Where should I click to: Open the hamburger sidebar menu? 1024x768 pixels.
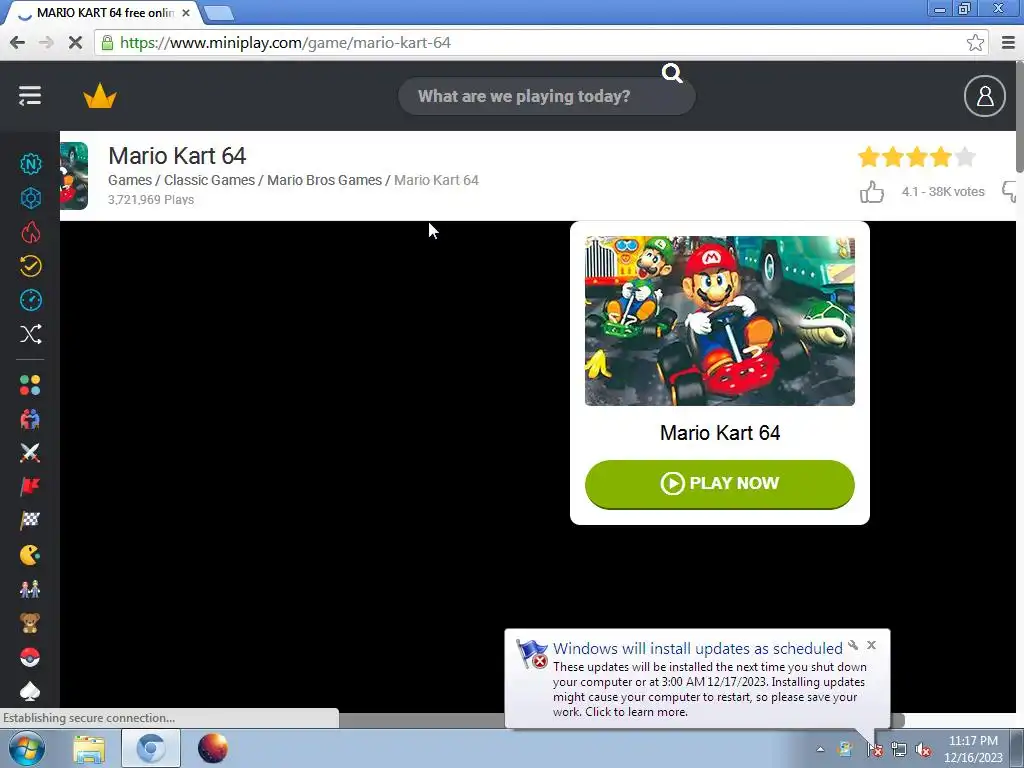pyautogui.click(x=30, y=96)
